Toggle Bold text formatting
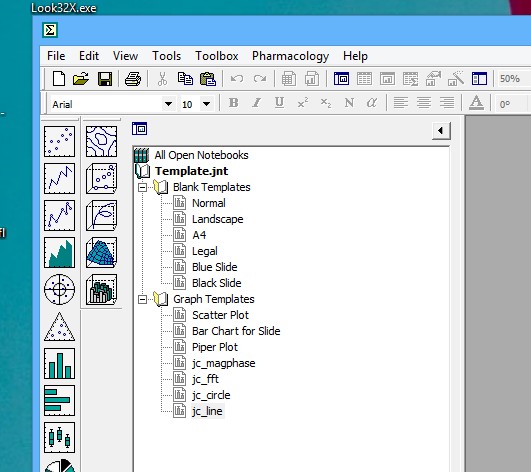531x472 pixels. (x=233, y=103)
